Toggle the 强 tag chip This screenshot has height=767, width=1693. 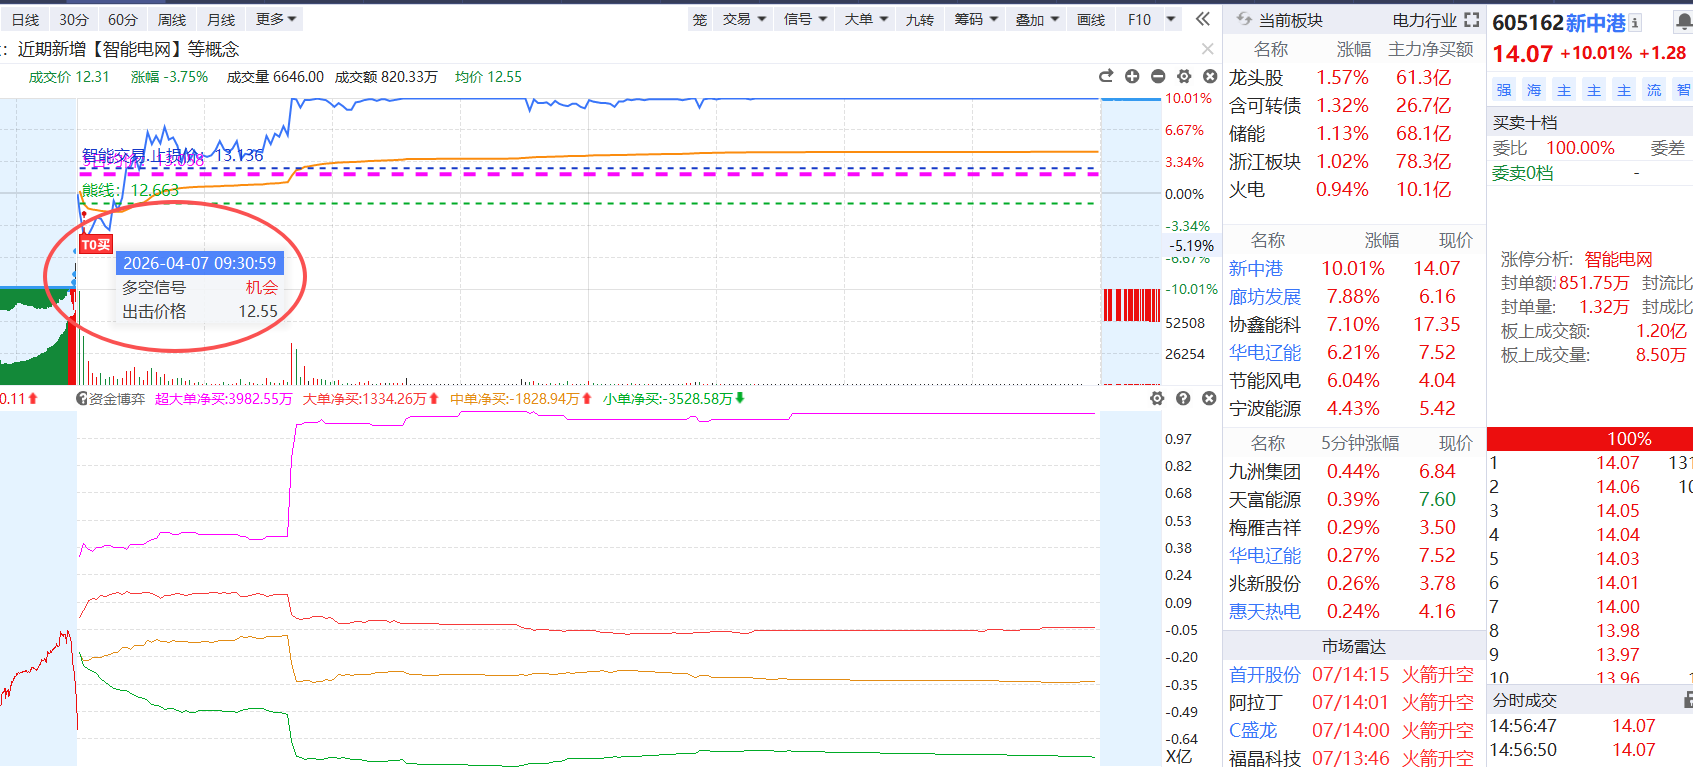(x=1504, y=90)
